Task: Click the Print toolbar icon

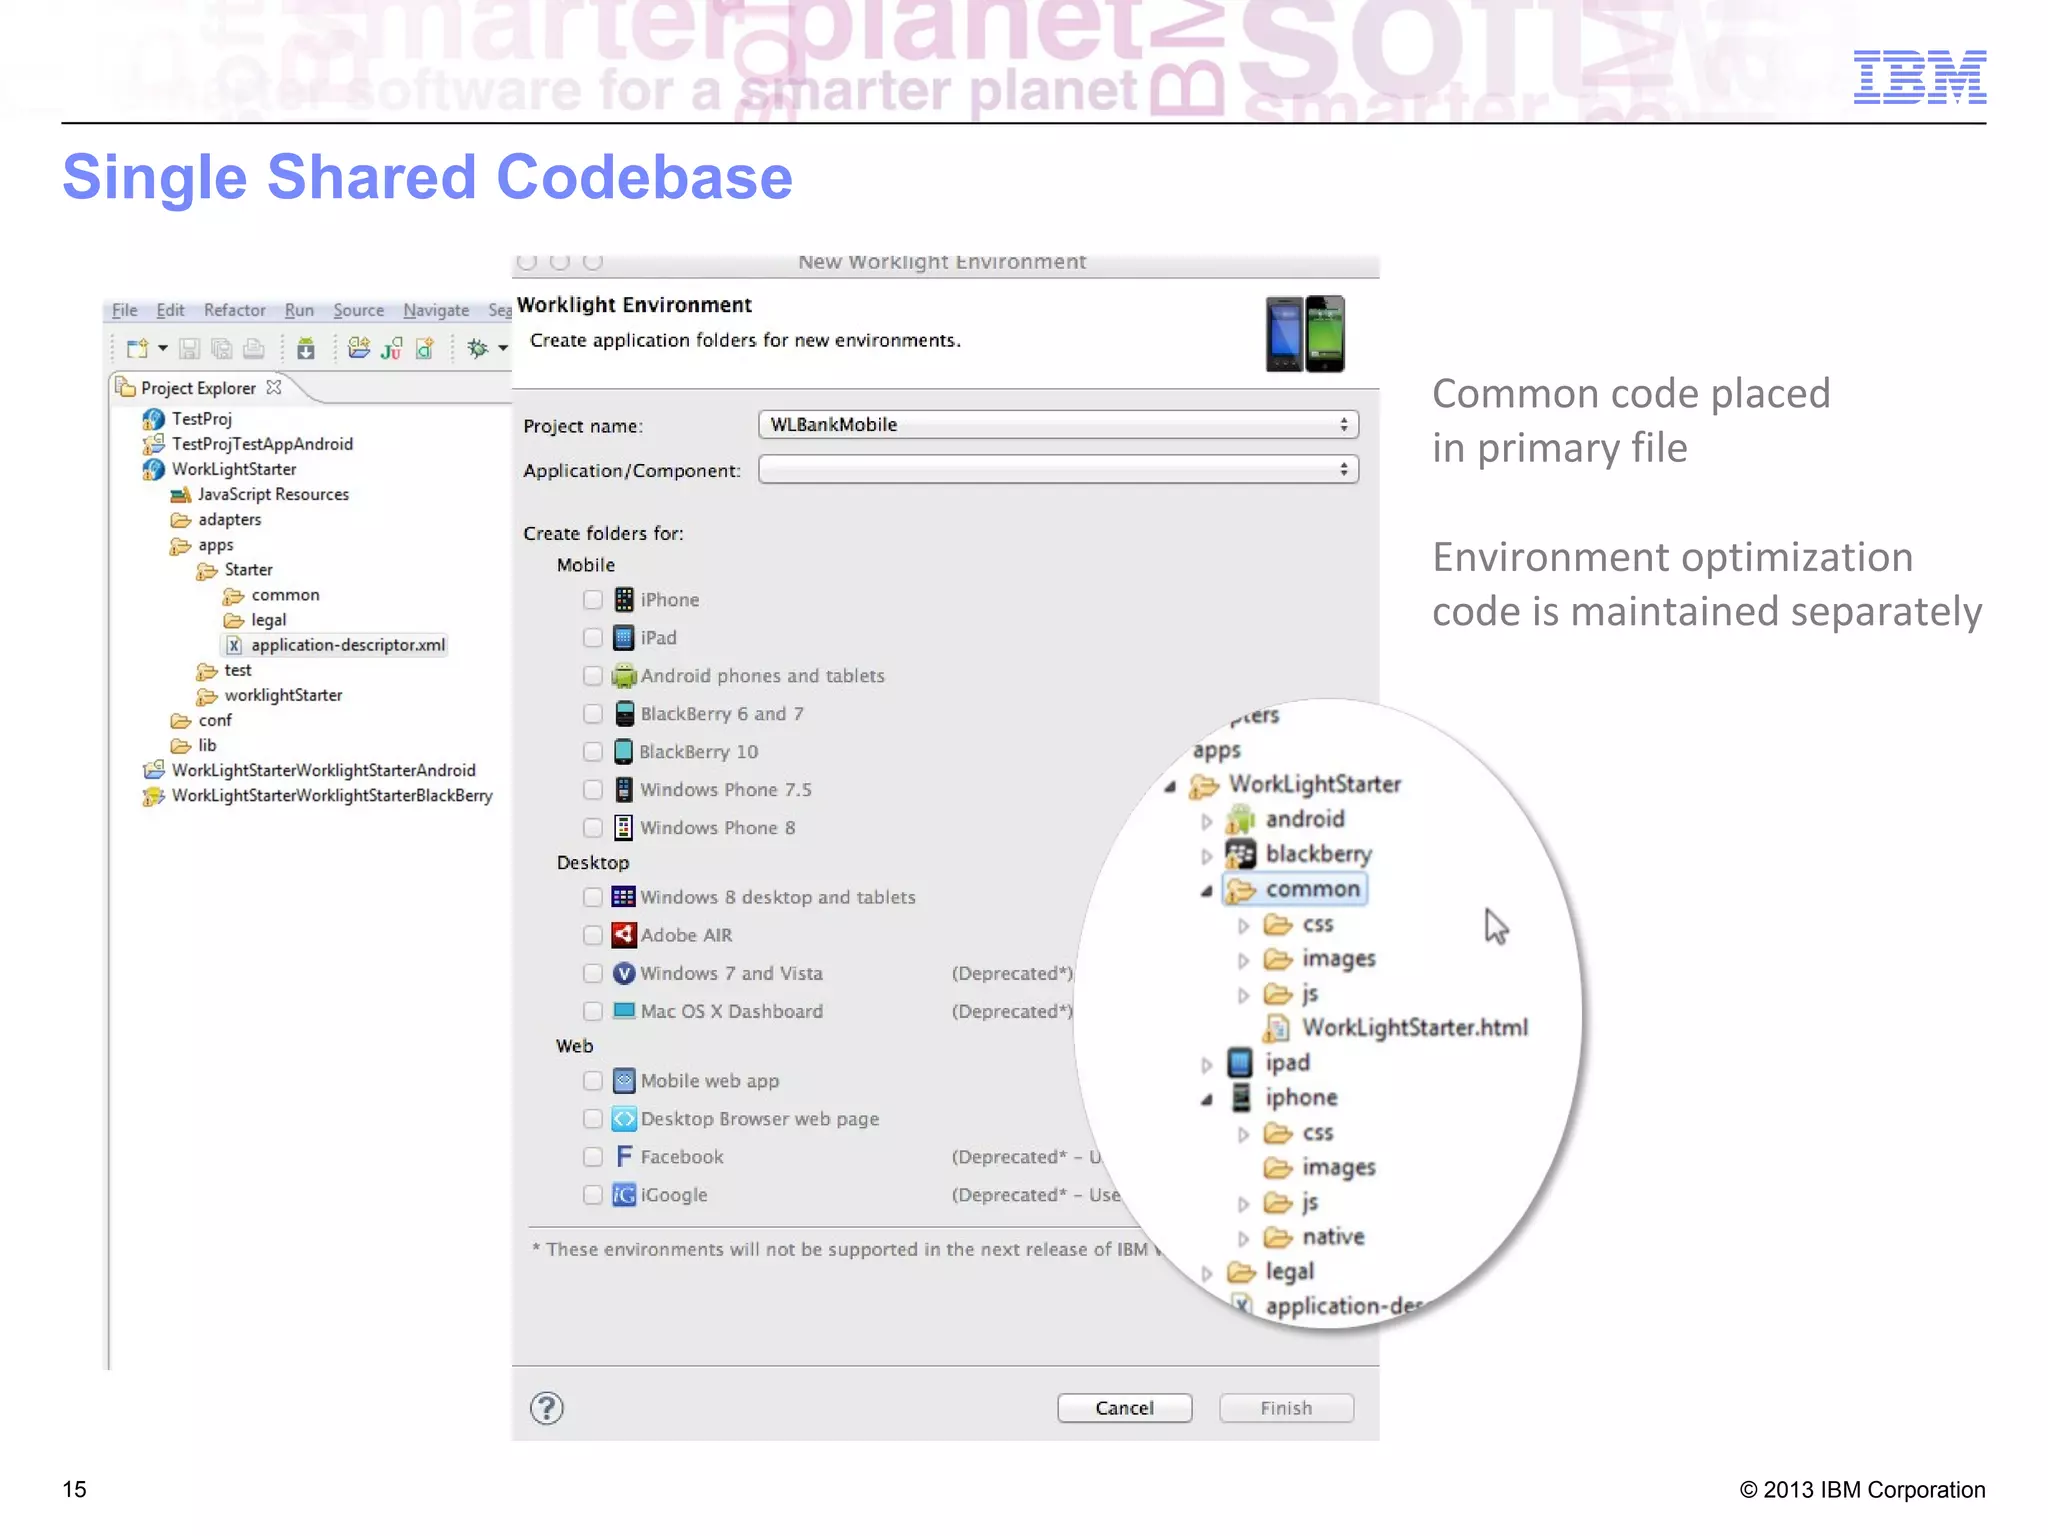Action: click(x=254, y=348)
